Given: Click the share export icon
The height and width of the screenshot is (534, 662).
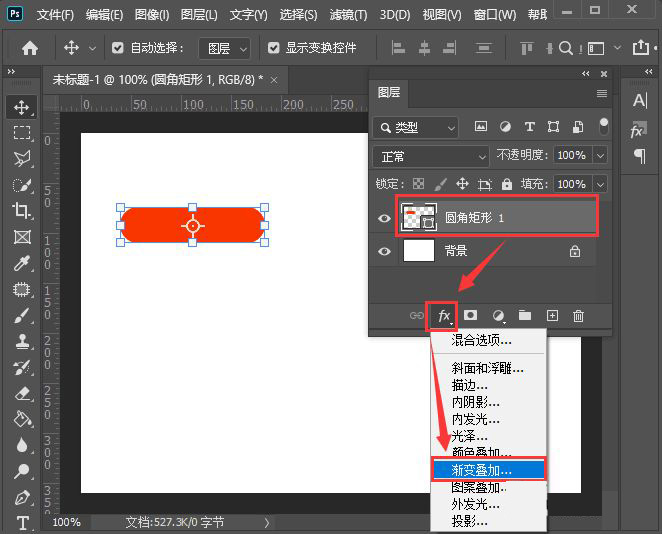Looking at the screenshot, I should 641,47.
